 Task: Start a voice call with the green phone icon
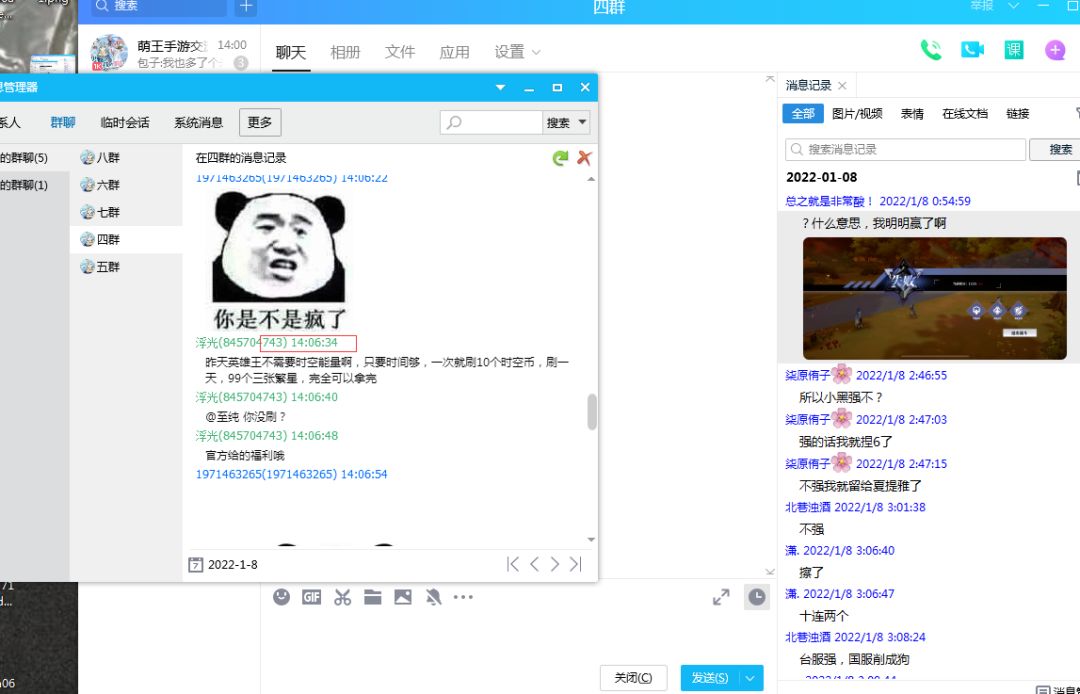pos(931,50)
